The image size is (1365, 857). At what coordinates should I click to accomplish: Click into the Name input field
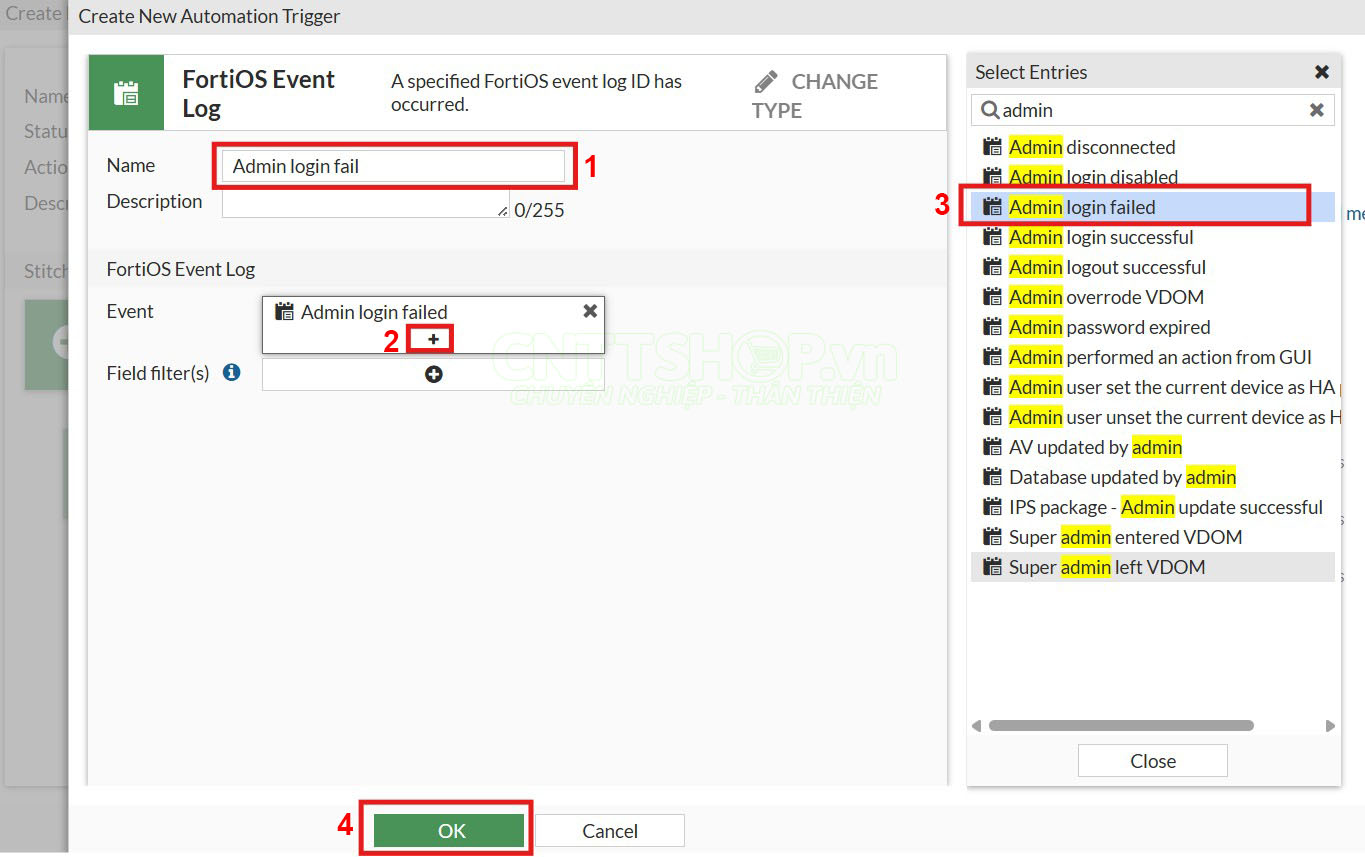[x=393, y=166]
